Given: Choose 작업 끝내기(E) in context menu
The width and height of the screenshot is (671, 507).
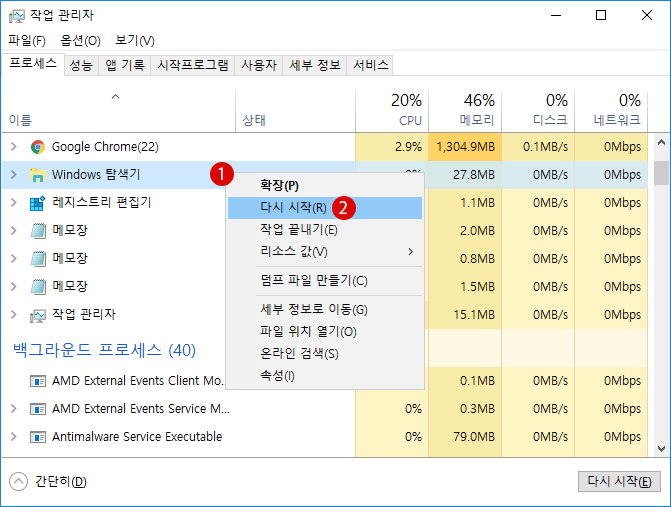Looking at the screenshot, I should tap(325, 230).
